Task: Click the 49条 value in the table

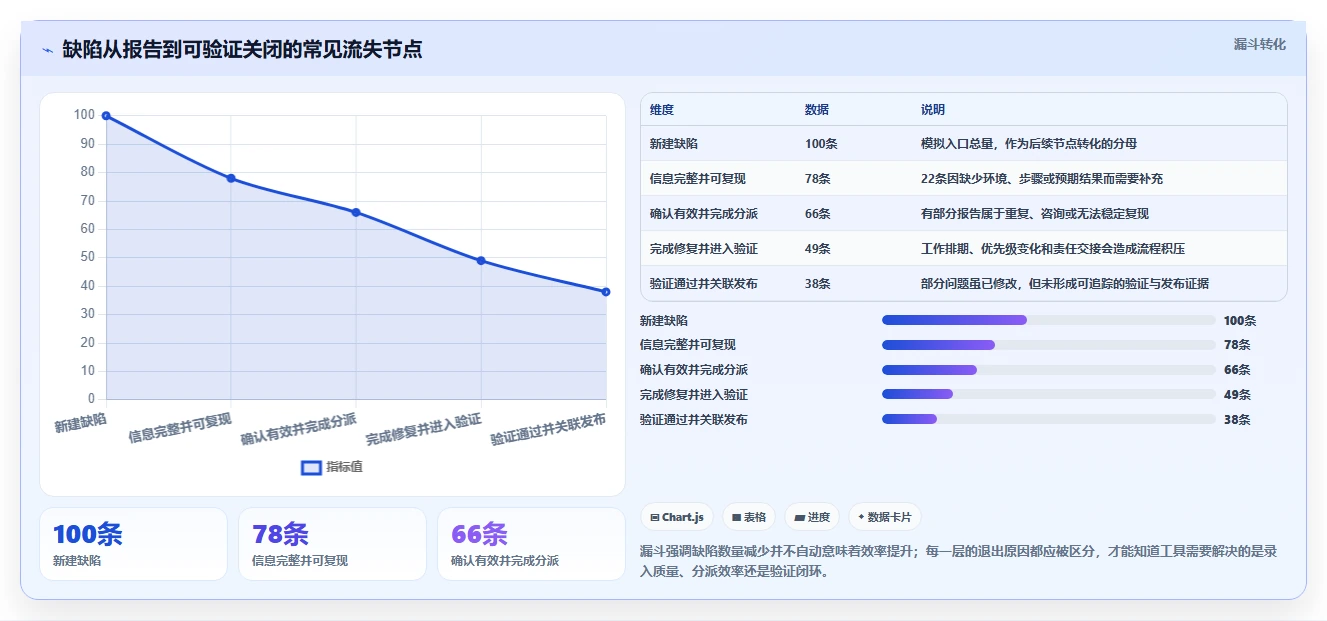Action: coord(818,249)
